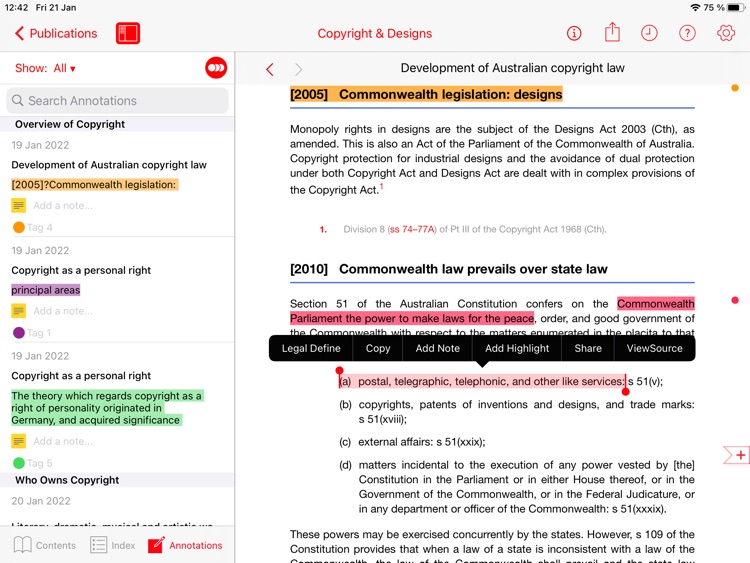Tap the 12:42 status bar clock

click(16, 7)
